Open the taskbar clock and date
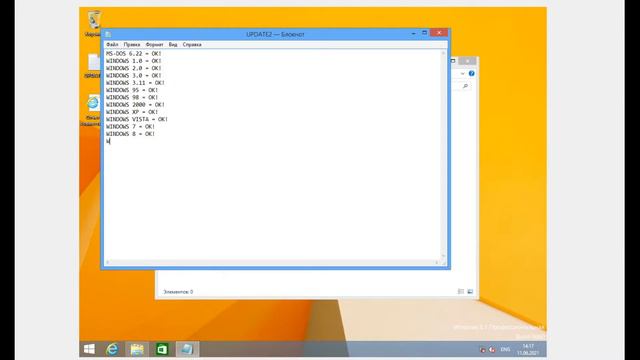The image size is (640, 360). click(x=528, y=349)
